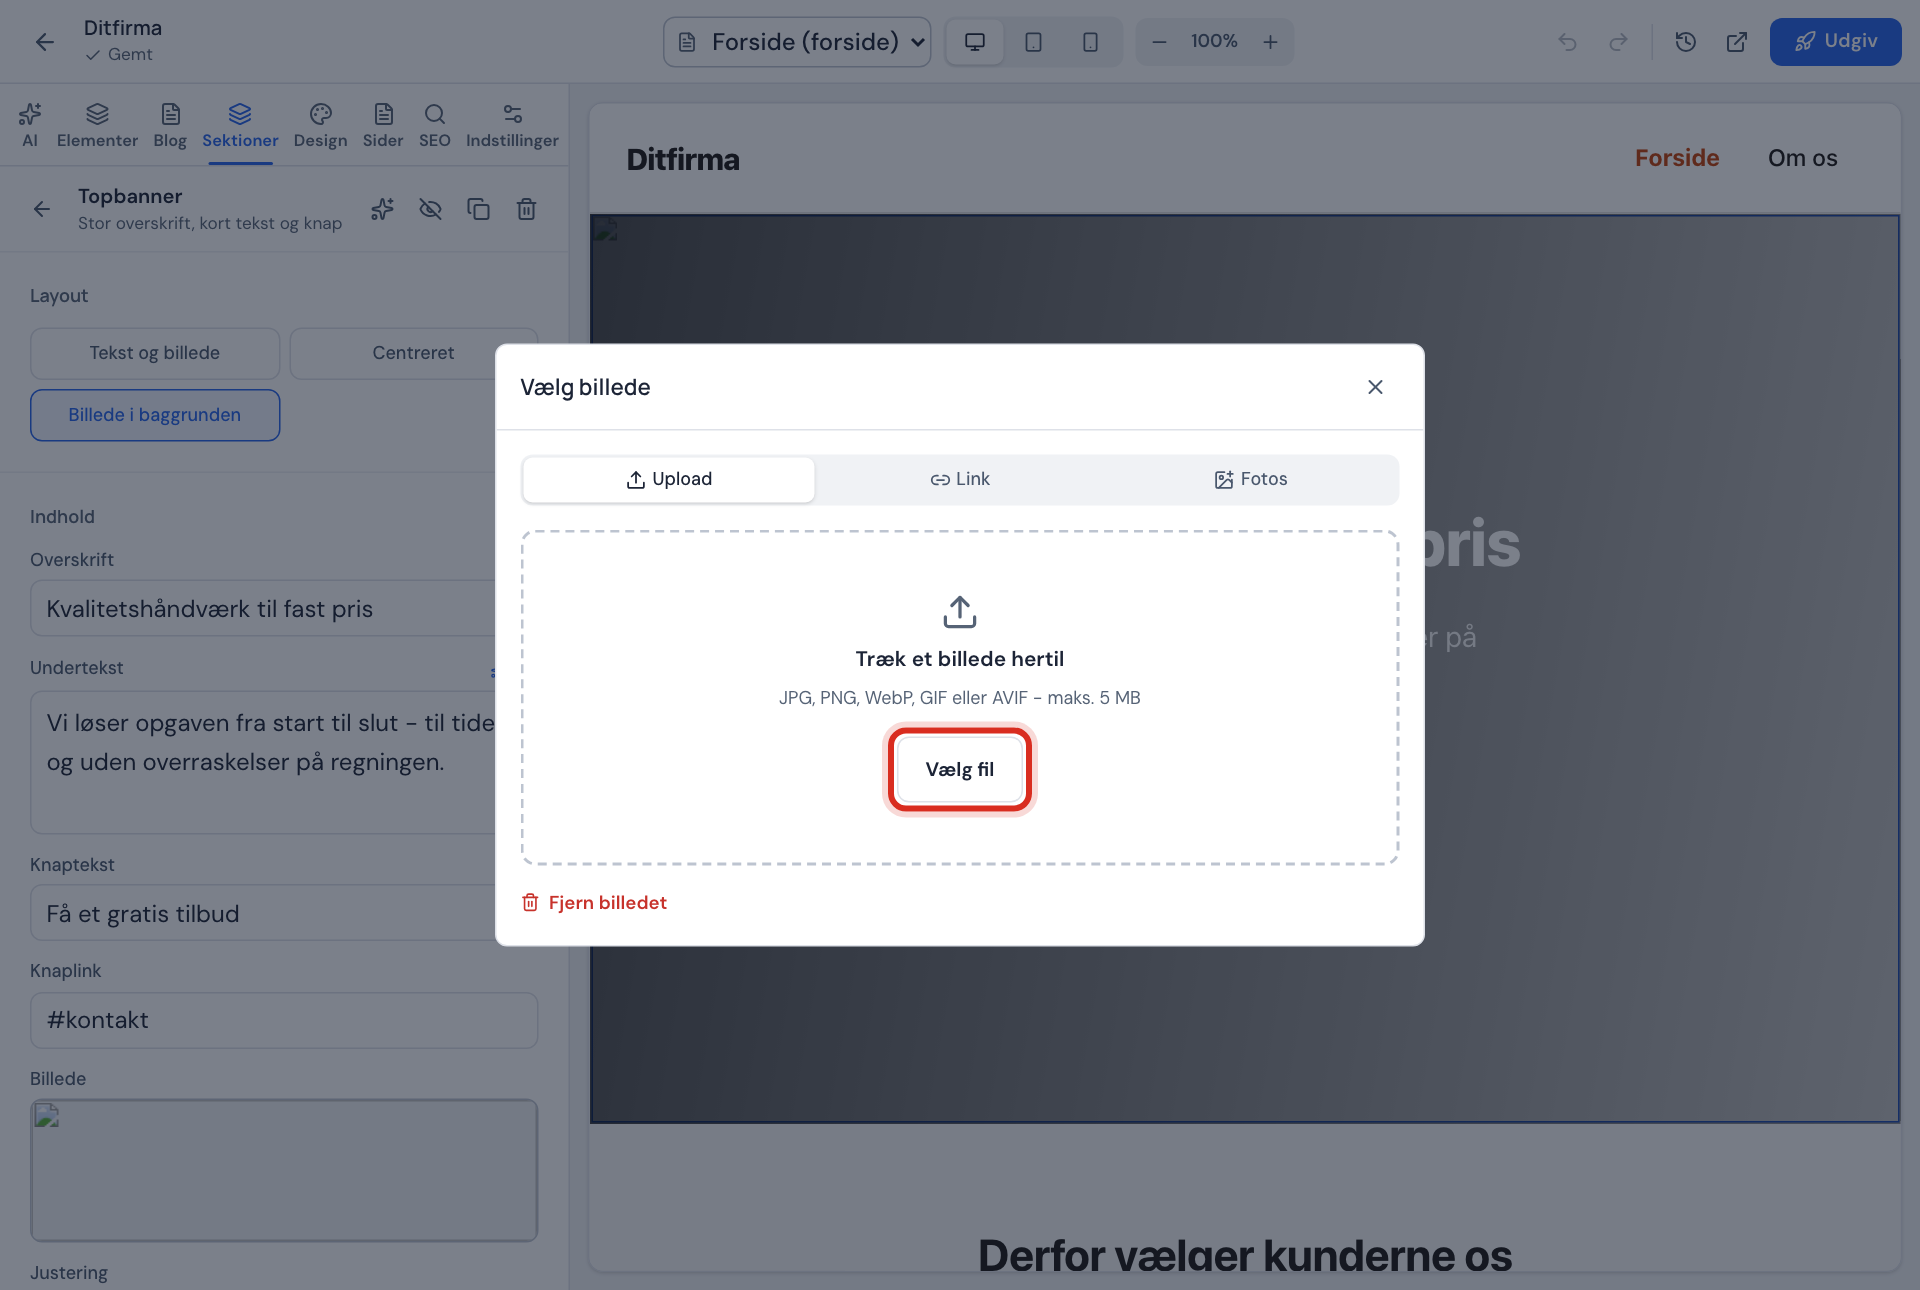Click the Vælg fil button
1920x1290 pixels.
(960, 770)
